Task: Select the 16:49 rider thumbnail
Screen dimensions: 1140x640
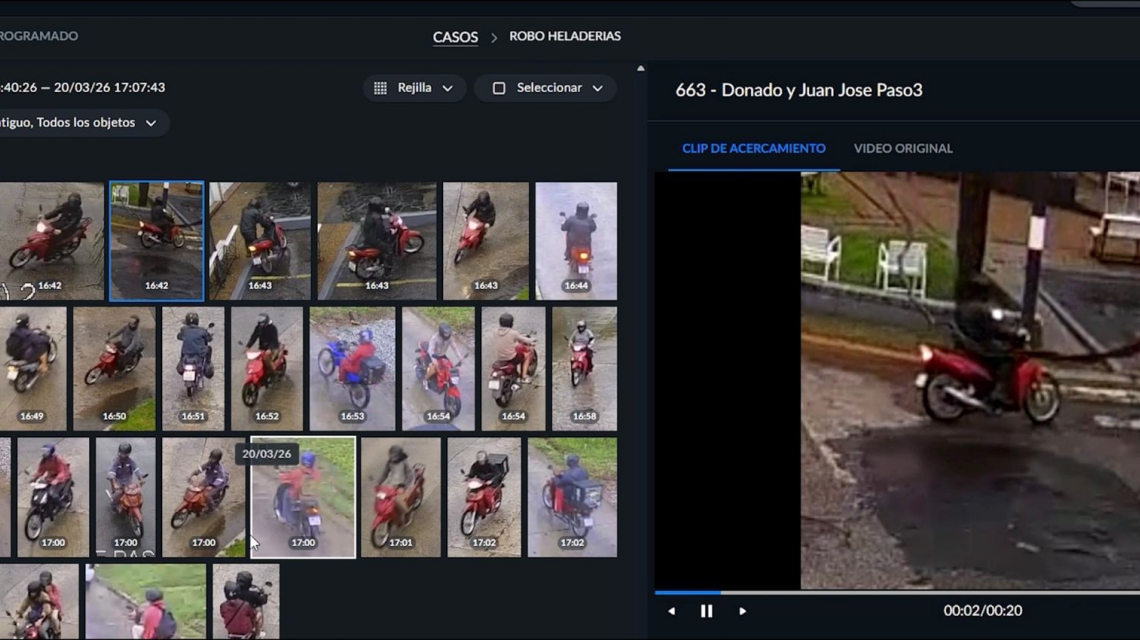Action: (x=32, y=368)
